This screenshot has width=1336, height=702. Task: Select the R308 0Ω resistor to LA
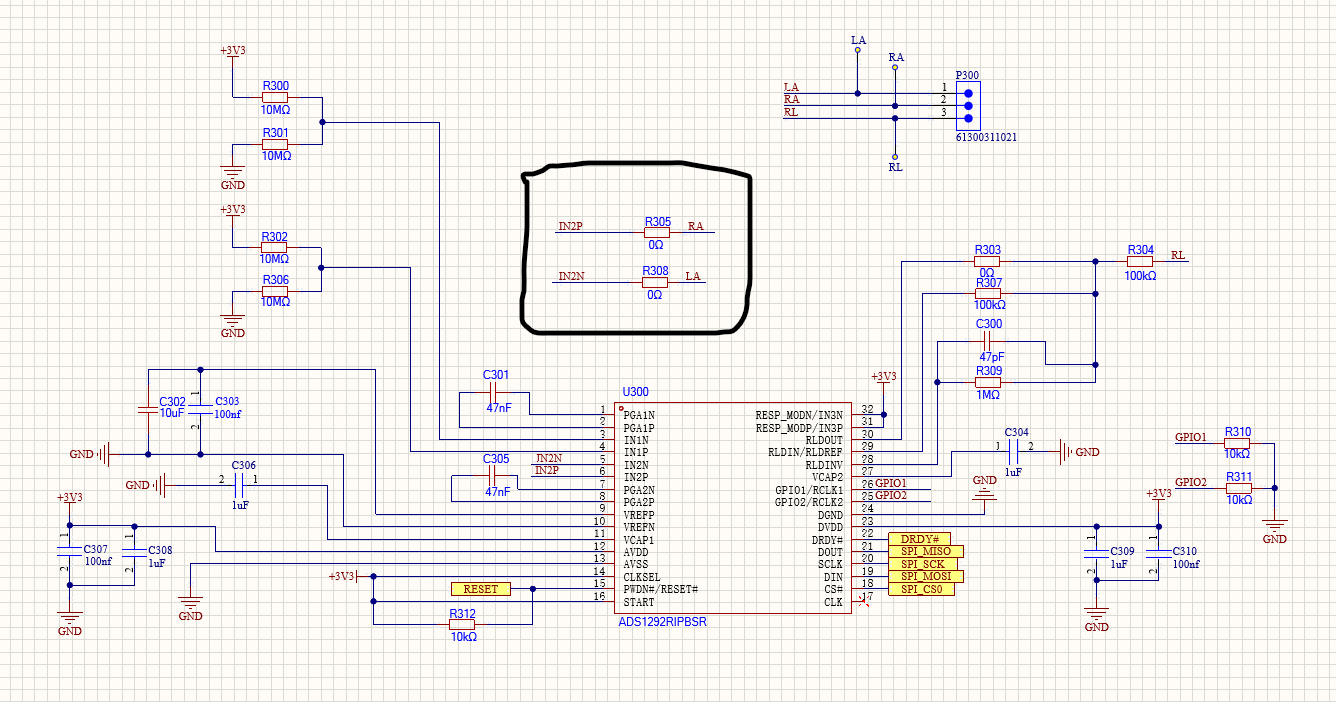coord(655,283)
